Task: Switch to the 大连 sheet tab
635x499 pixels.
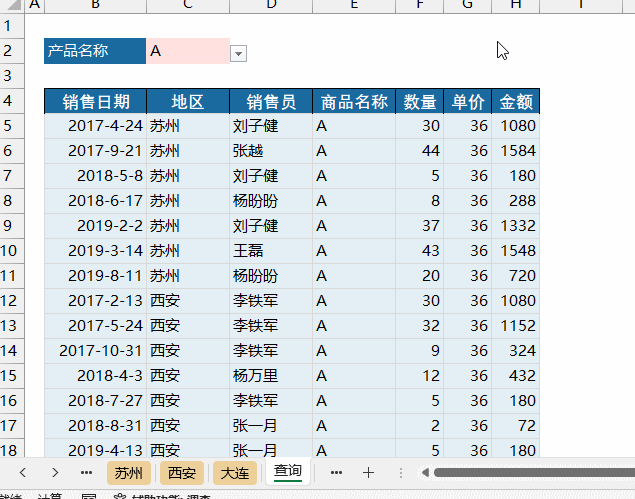Action: [x=235, y=473]
